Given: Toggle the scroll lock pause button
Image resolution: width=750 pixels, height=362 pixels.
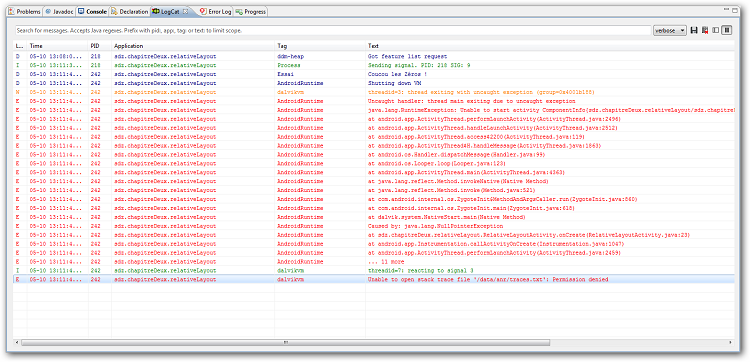Looking at the screenshot, I should click(727, 31).
